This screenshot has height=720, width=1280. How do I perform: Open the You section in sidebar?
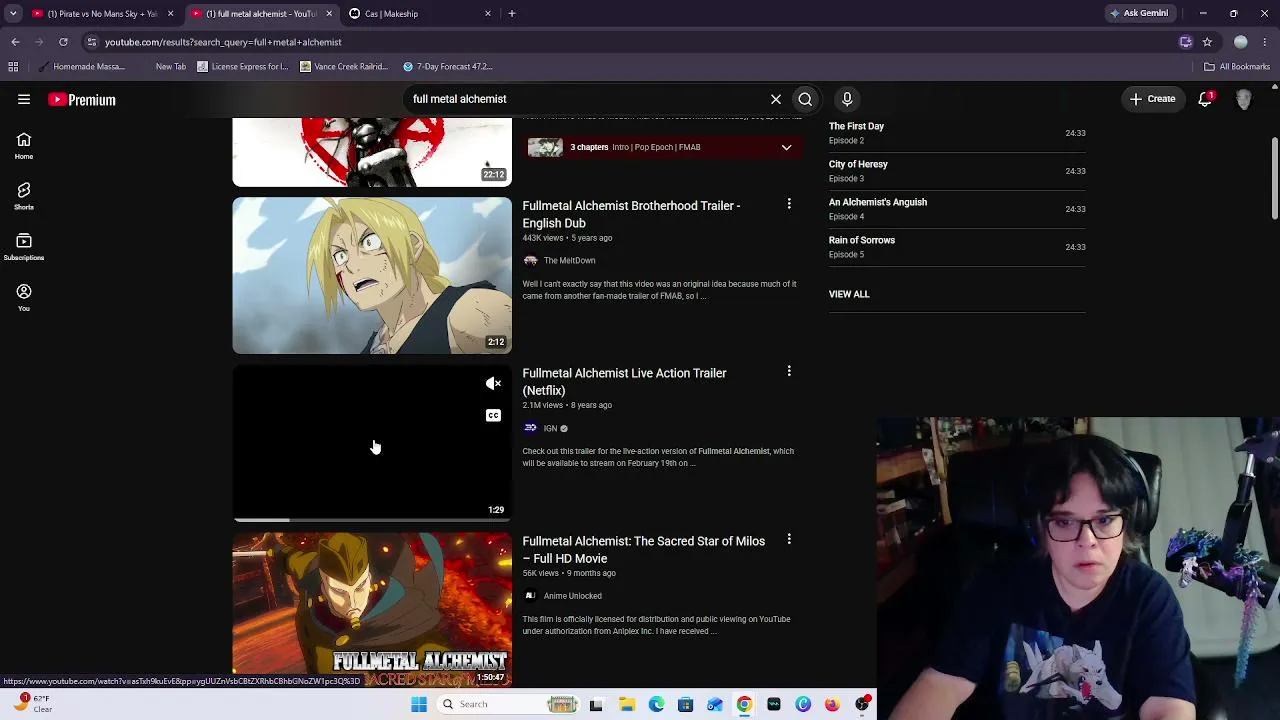coord(24,298)
